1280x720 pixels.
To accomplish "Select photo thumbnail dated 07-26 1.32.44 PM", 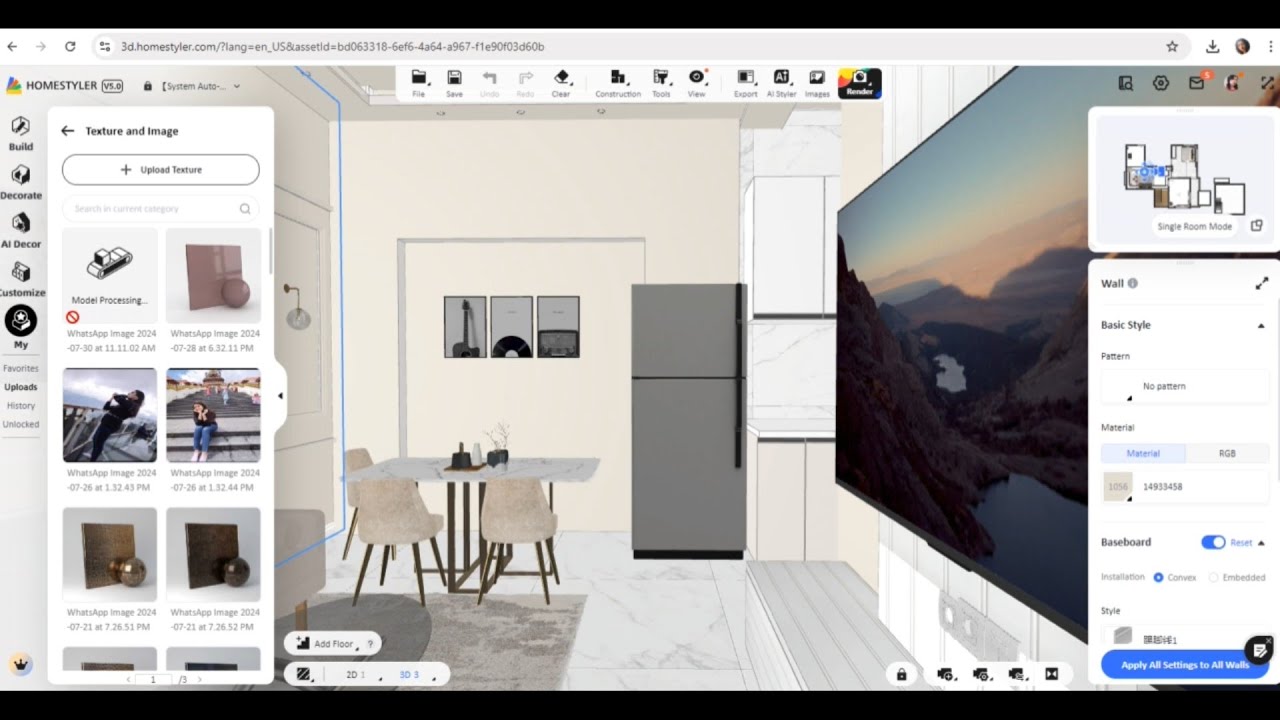I will 213,415.
